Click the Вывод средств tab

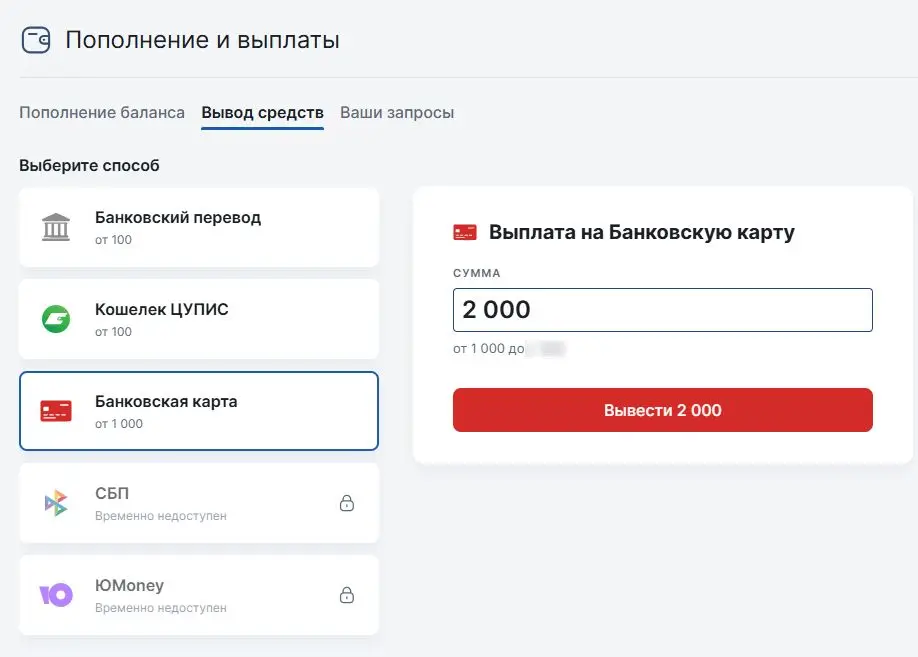[x=262, y=112]
